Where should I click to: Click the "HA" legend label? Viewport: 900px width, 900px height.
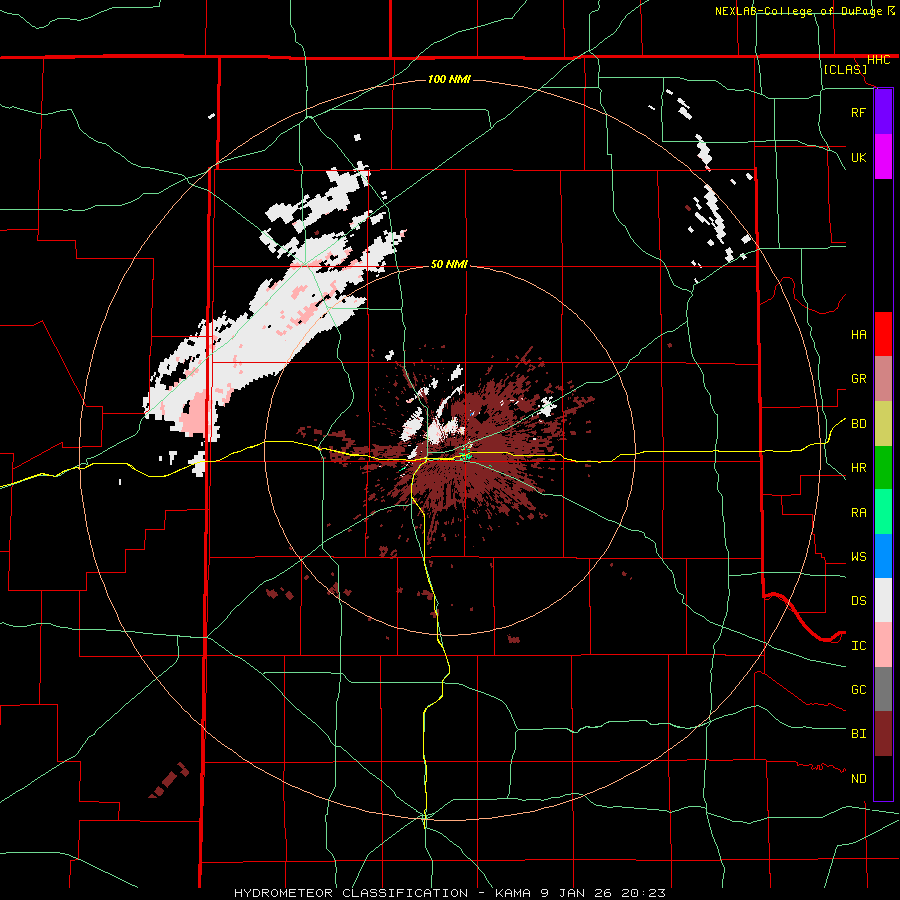click(858, 335)
